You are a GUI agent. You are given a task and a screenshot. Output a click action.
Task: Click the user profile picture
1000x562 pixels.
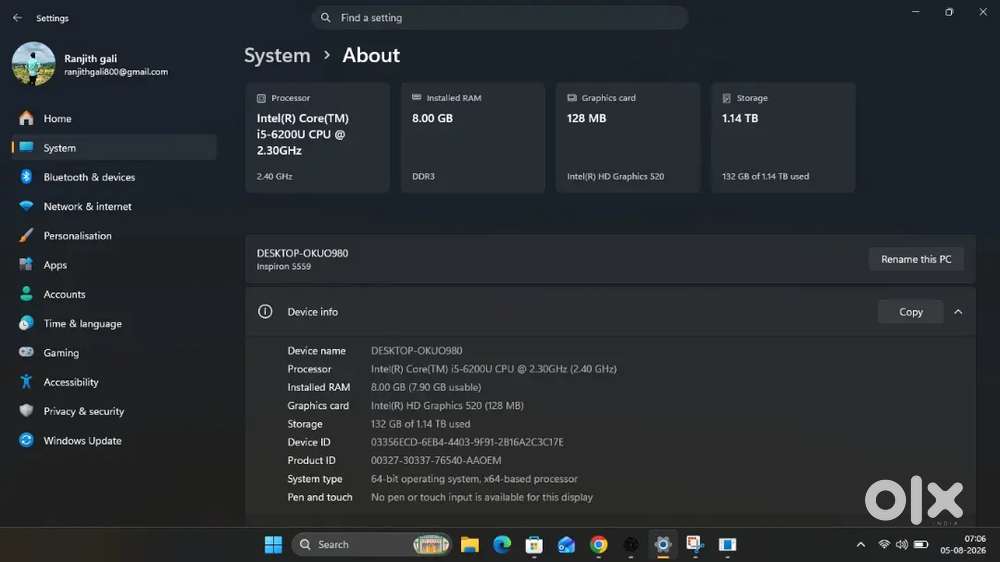(33, 64)
